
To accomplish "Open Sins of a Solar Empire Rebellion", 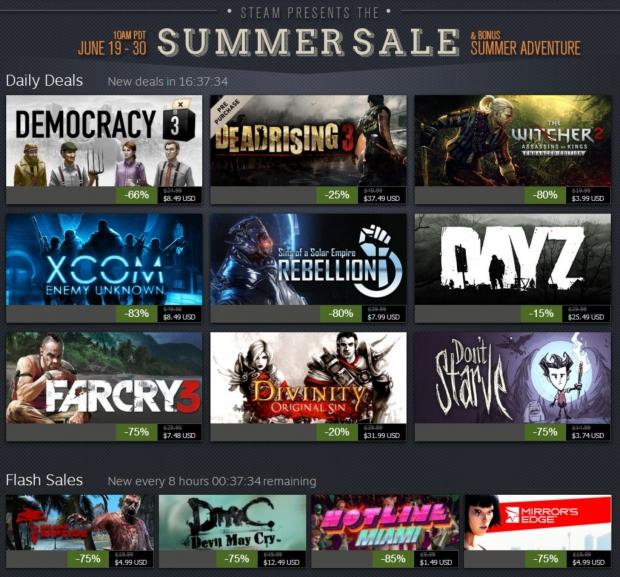I will tap(308, 259).
